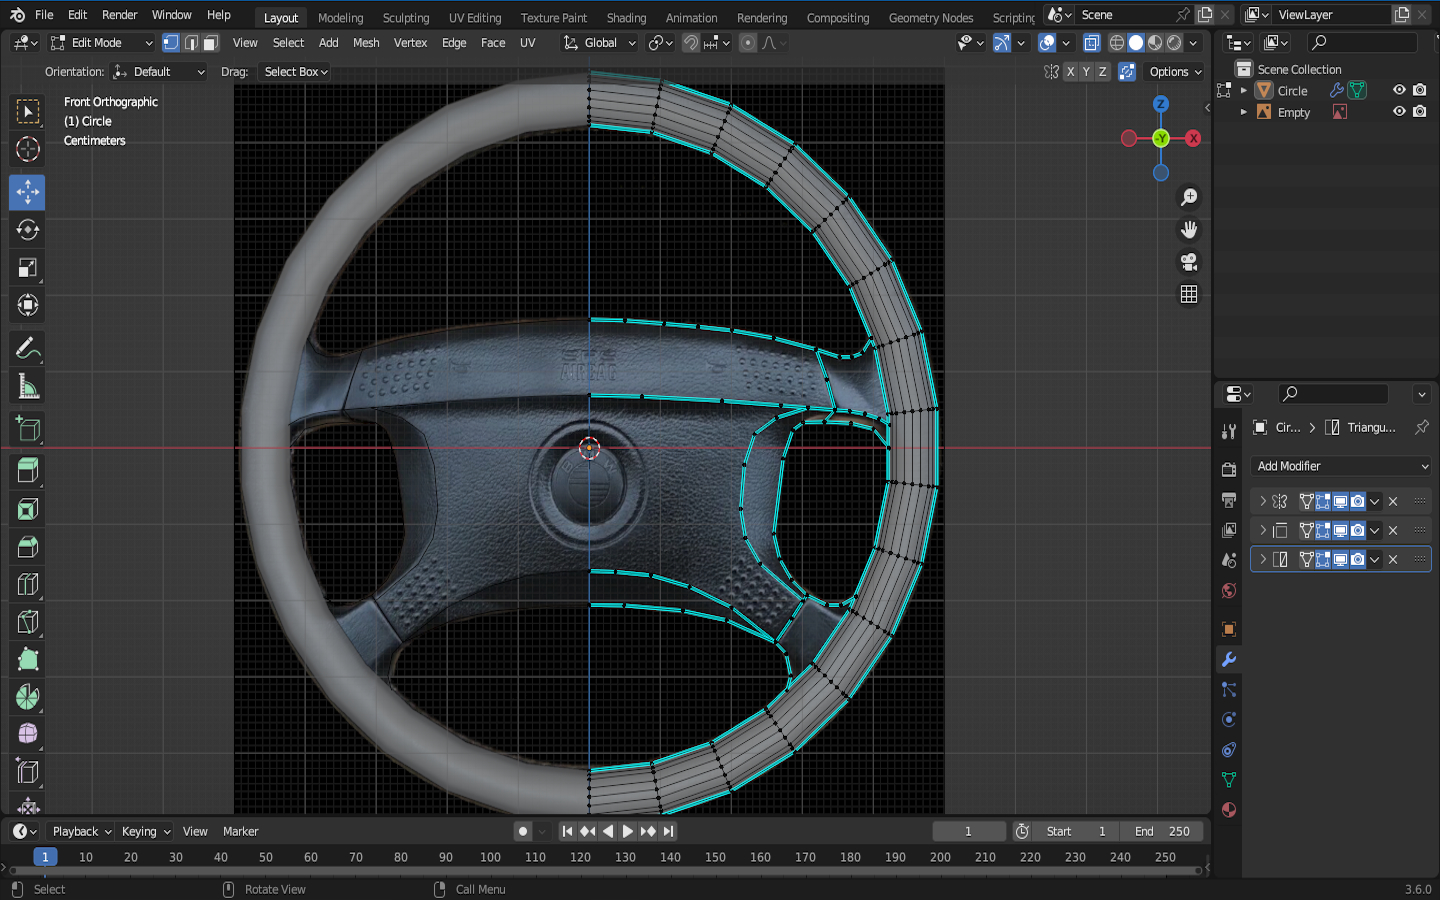Click frame 100 on the timeline
This screenshot has height=900, width=1440.
(490, 857)
